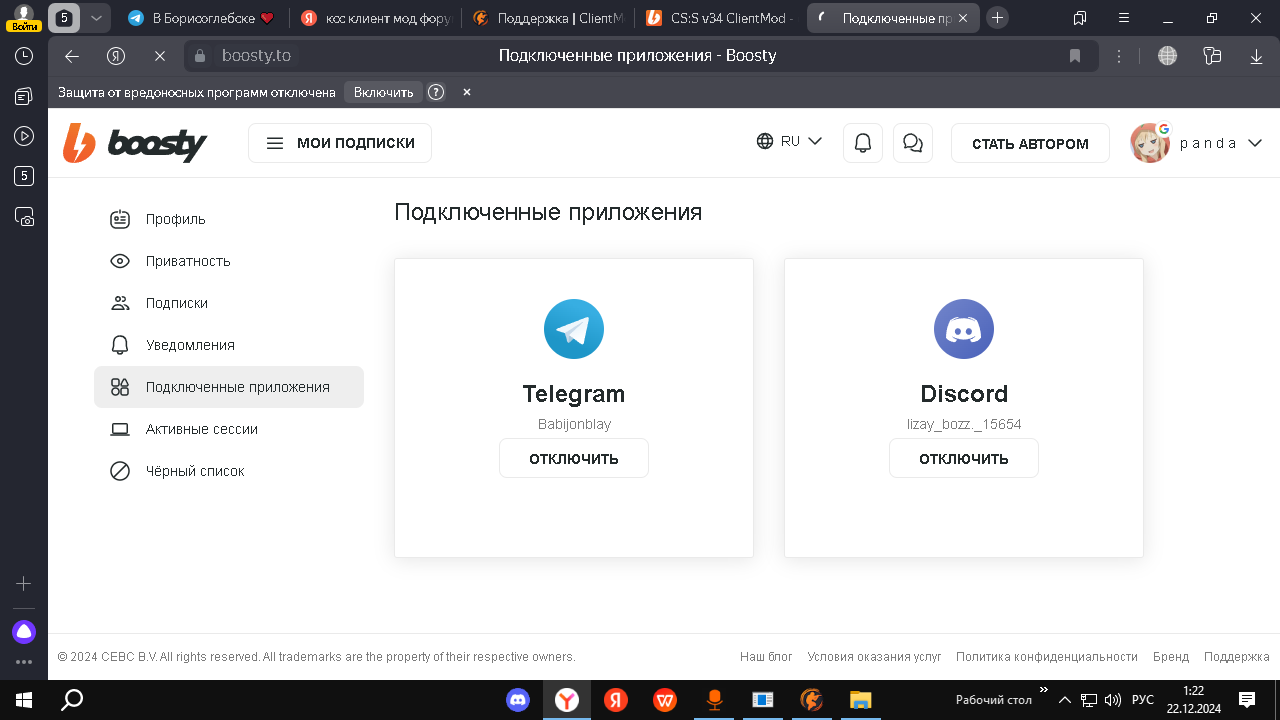Open Активные сессии in the sidebar
The image size is (1280, 720).
tap(201, 429)
